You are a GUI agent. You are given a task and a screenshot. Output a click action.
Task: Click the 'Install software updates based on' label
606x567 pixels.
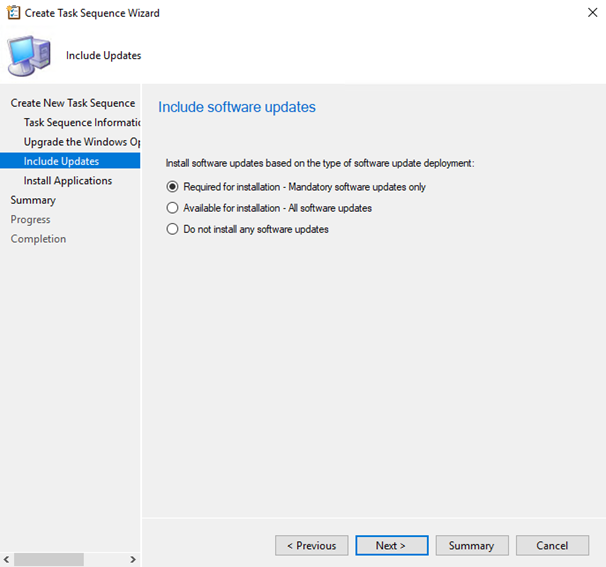click(320, 163)
